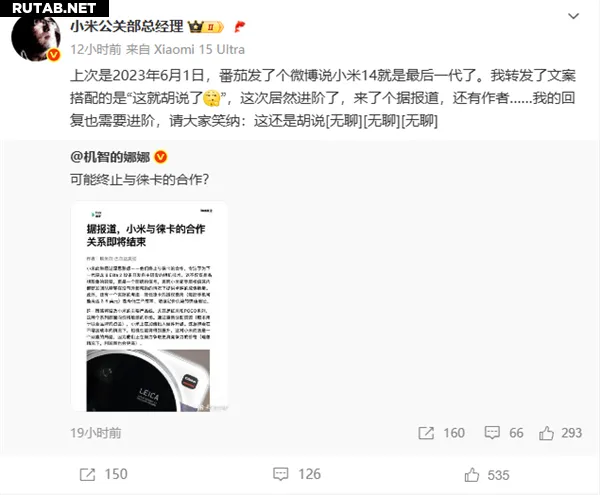Viewport: 600px width, 495px height.
Task: Open the Xiaomi 15 Ultra source link
Action: (x=199, y=49)
